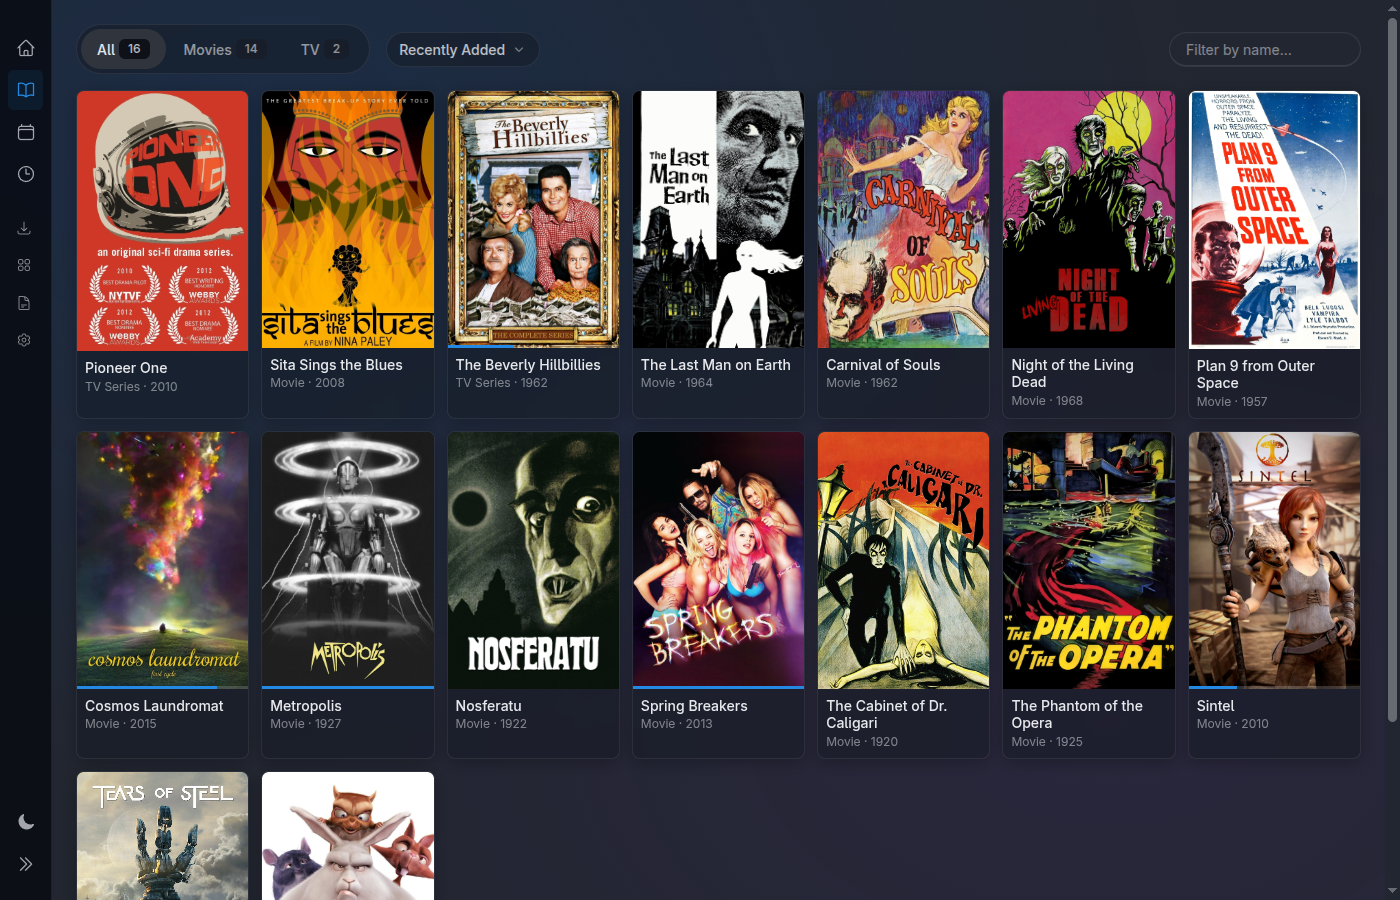Viewport: 1400px width, 900px height.
Task: Click the Plan 9 from Outer Space title
Action: pos(1255,374)
